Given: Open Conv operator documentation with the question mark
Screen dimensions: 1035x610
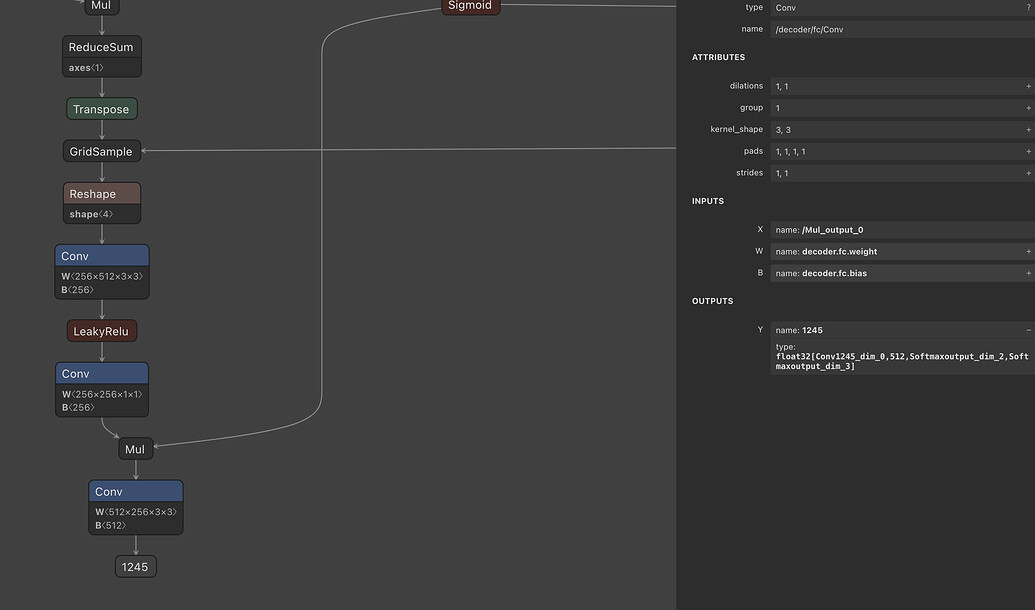Looking at the screenshot, I should [1028, 8].
